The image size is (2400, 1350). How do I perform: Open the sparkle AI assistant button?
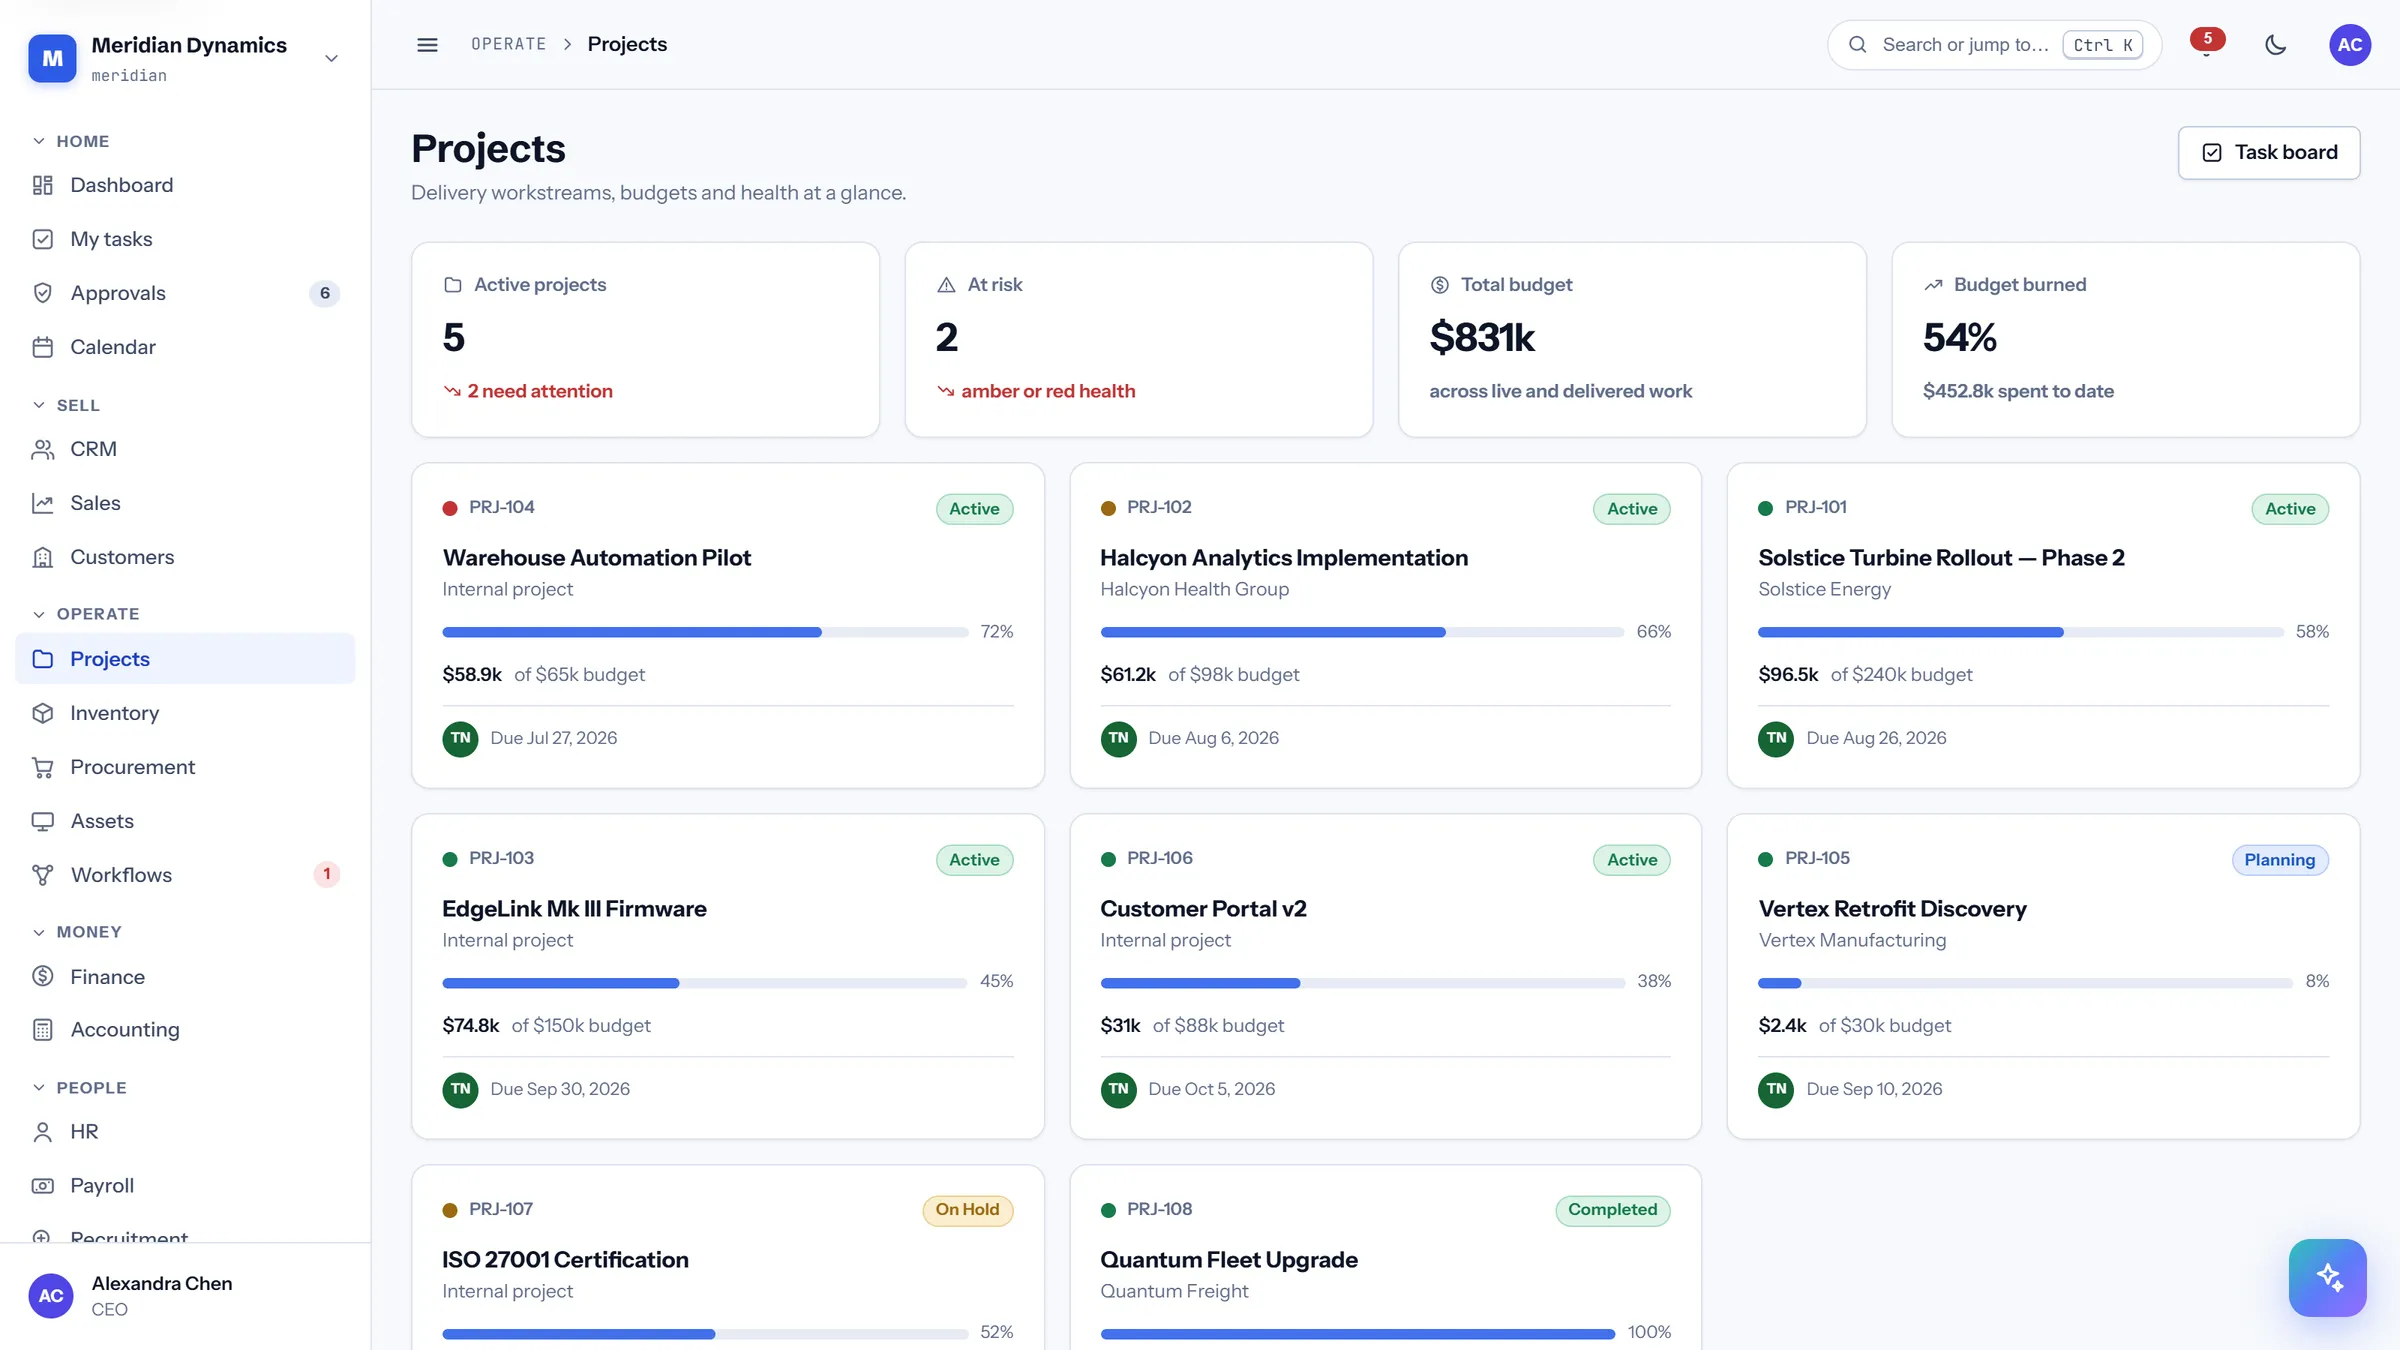(2327, 1278)
